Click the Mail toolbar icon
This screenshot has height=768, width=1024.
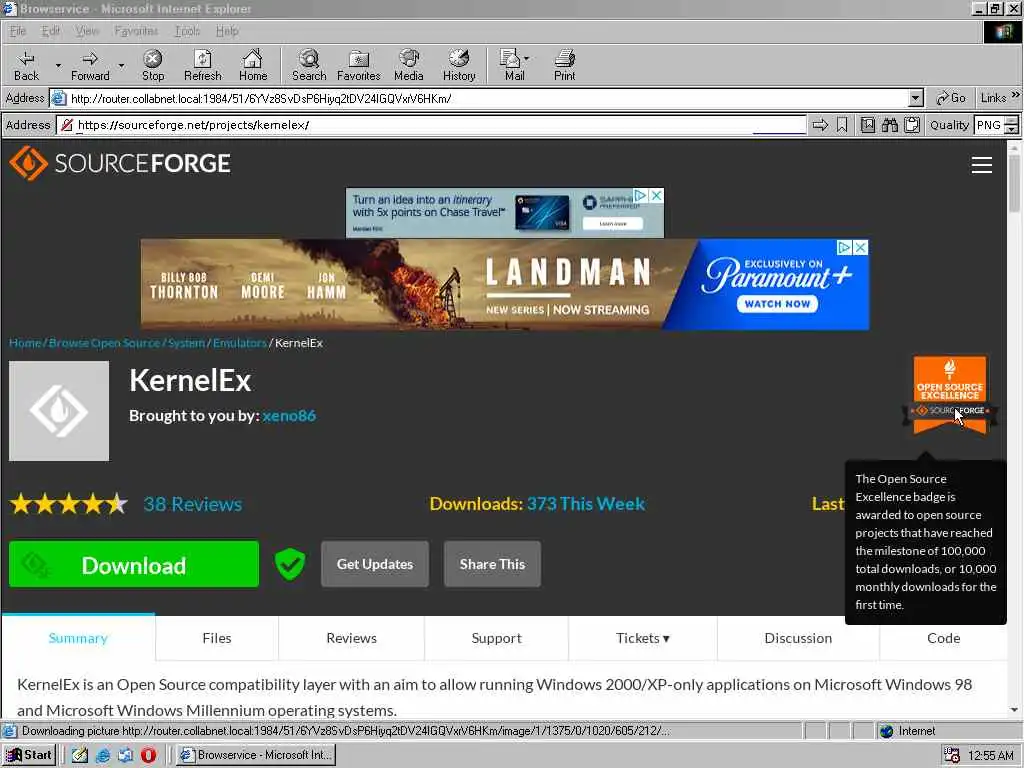point(510,65)
